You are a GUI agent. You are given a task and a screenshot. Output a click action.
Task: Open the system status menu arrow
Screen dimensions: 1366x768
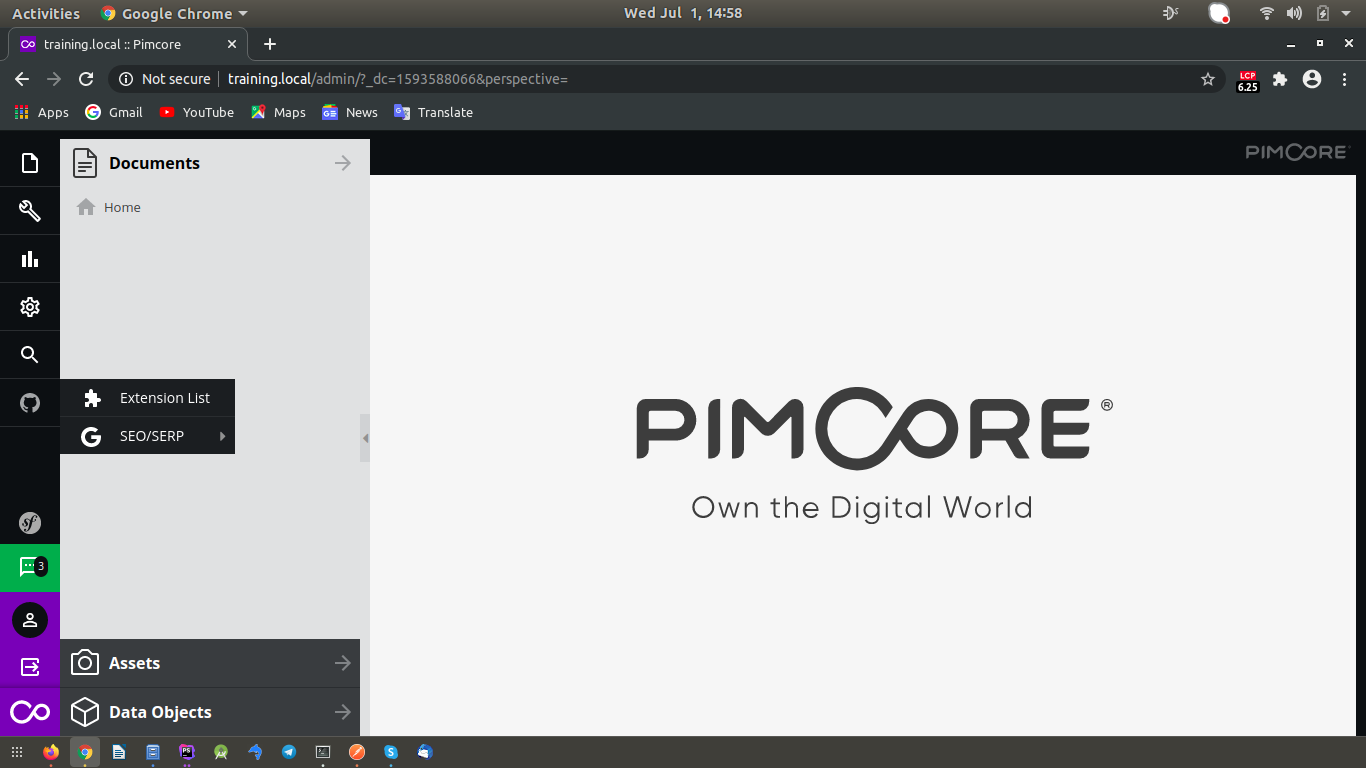click(1346, 13)
